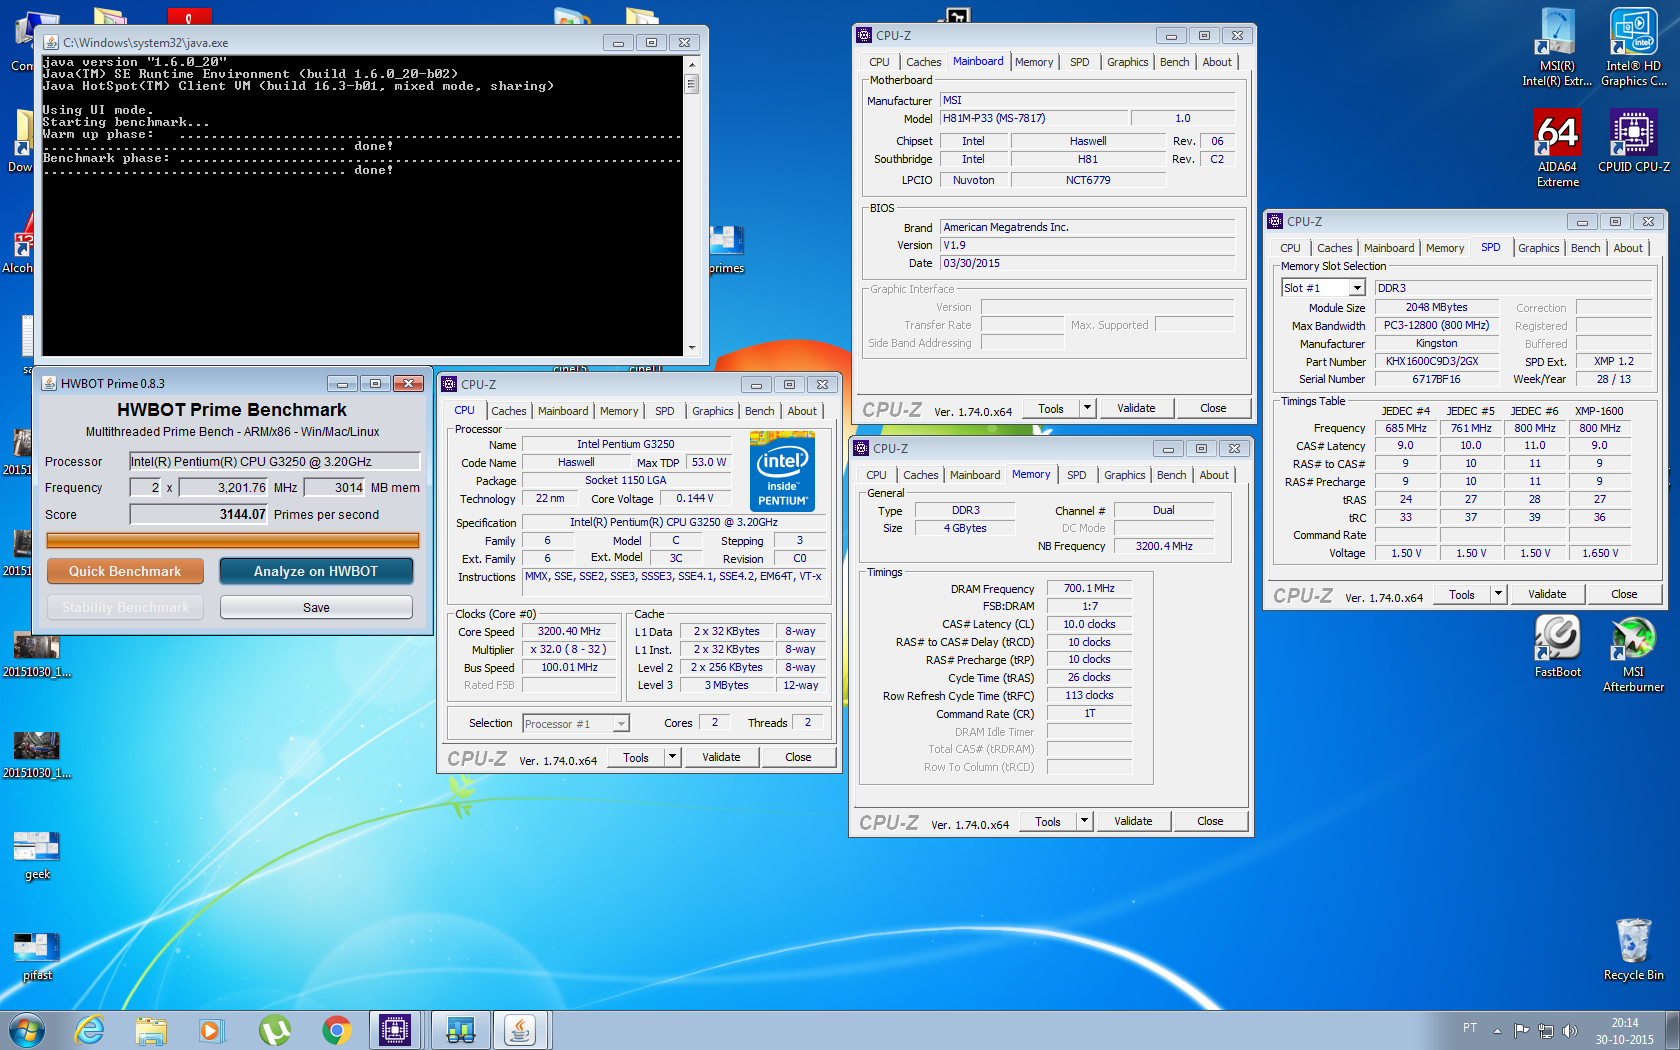Select SPD tab in CPU-Z Memory window
Image resolution: width=1680 pixels, height=1050 pixels.
pyautogui.click(x=1076, y=475)
